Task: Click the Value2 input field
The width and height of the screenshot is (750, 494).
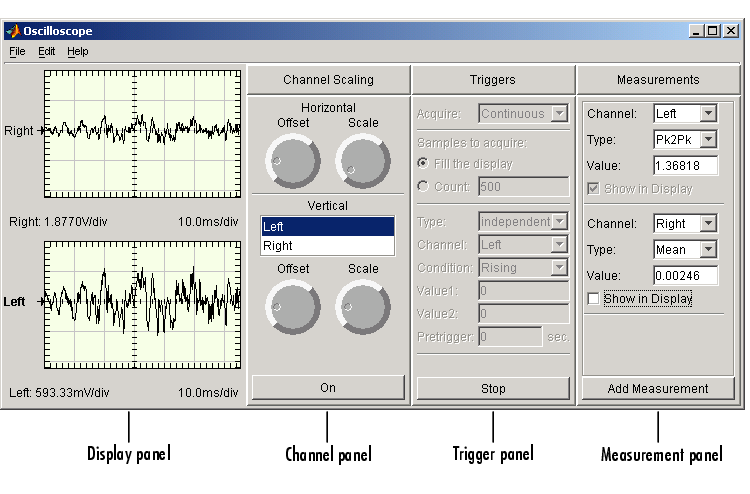Action: pos(524,313)
